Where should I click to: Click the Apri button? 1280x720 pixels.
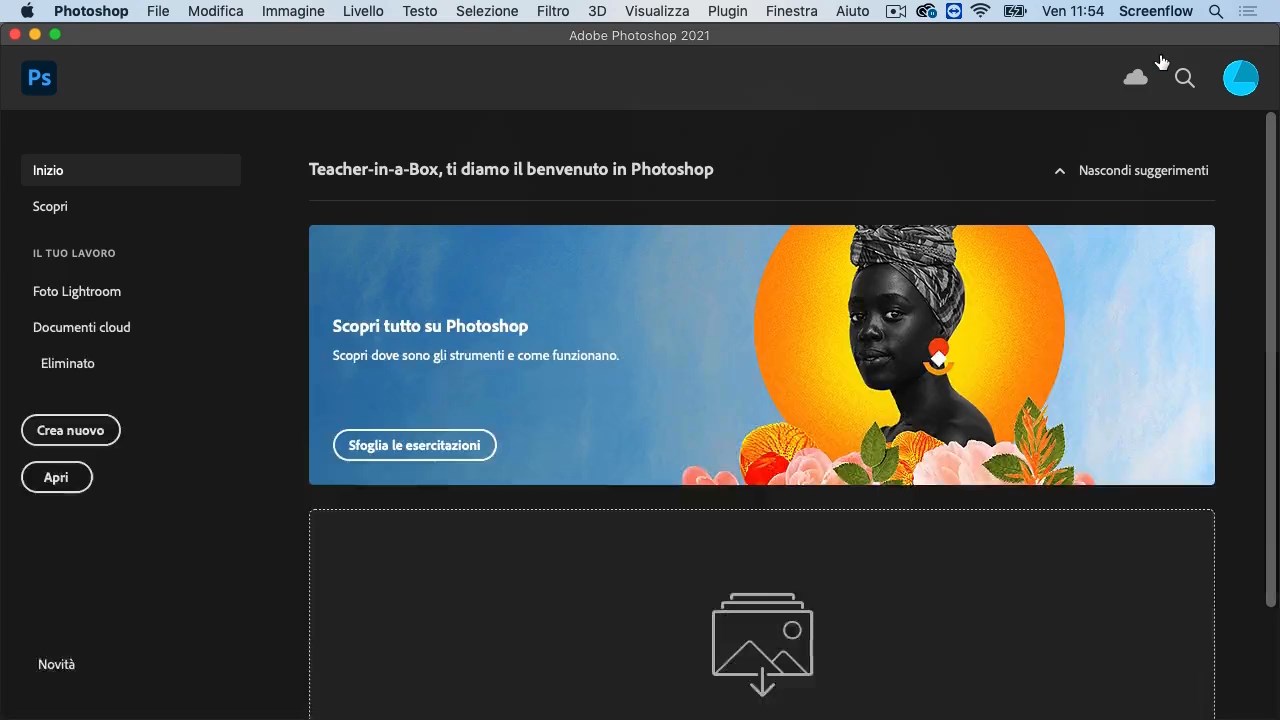[56, 477]
